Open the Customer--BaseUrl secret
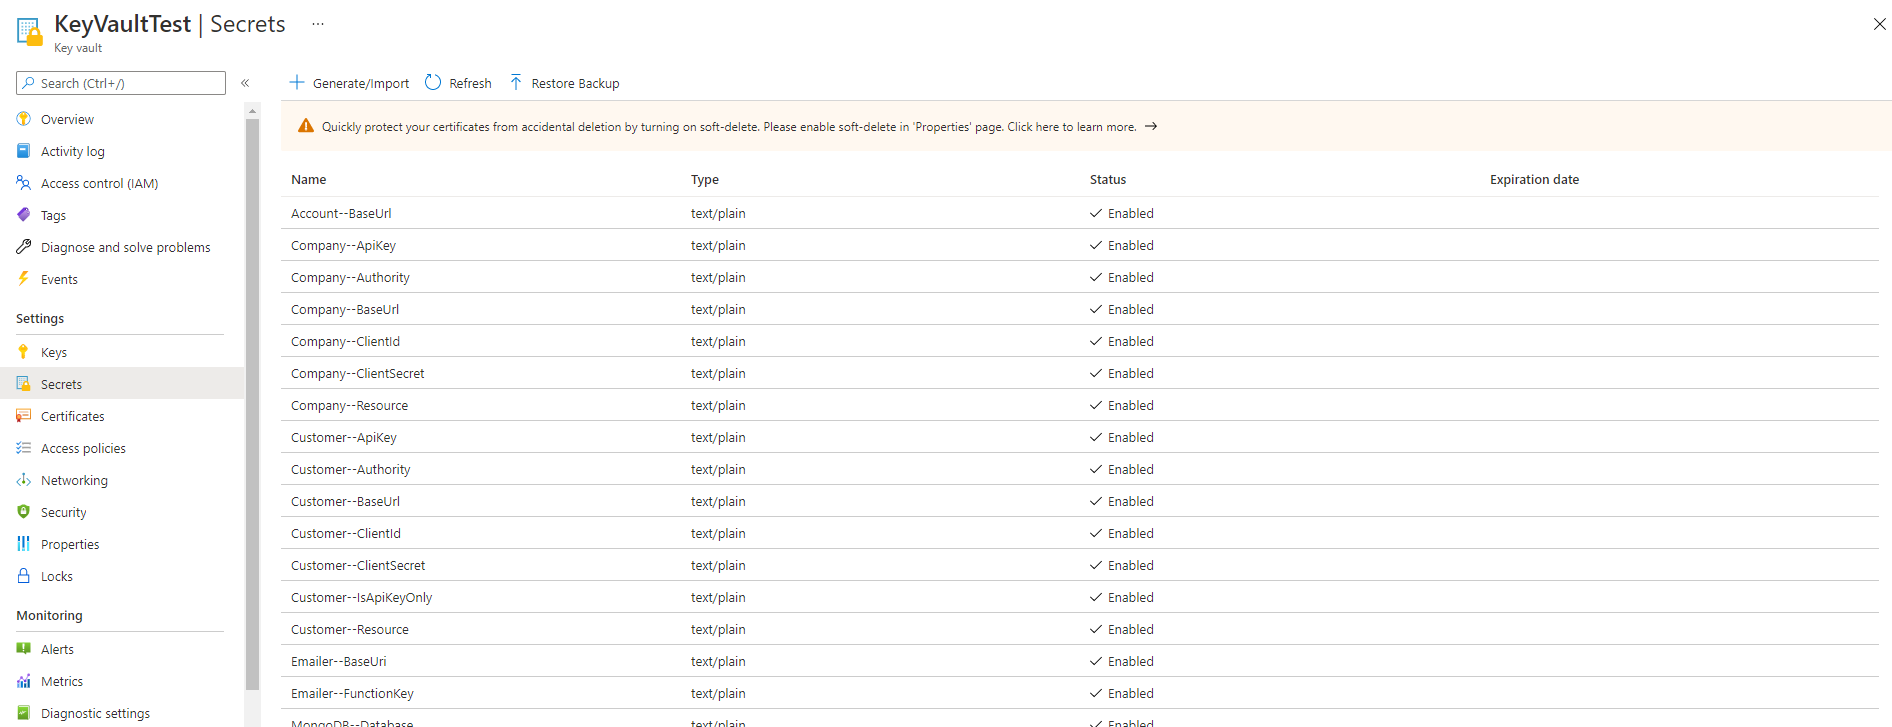 click(x=345, y=501)
